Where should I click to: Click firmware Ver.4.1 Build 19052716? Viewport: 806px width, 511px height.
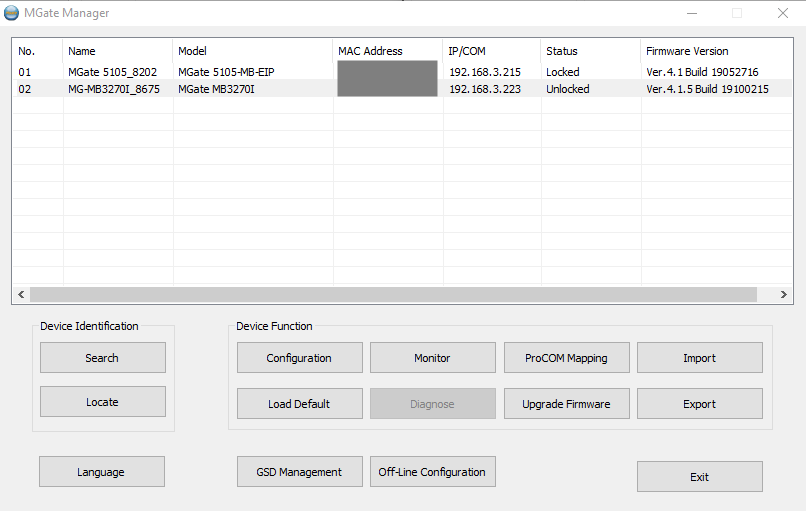coord(703,72)
